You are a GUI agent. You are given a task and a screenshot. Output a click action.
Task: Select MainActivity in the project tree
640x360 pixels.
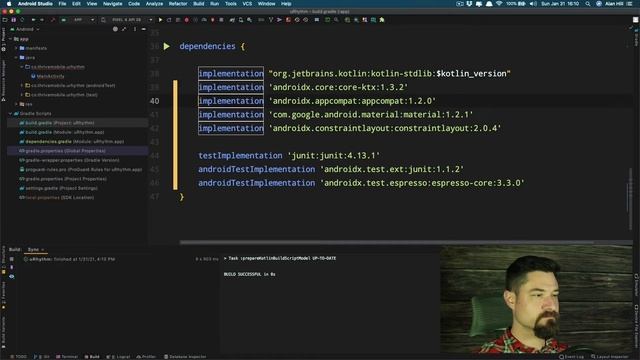pyautogui.click(x=48, y=76)
